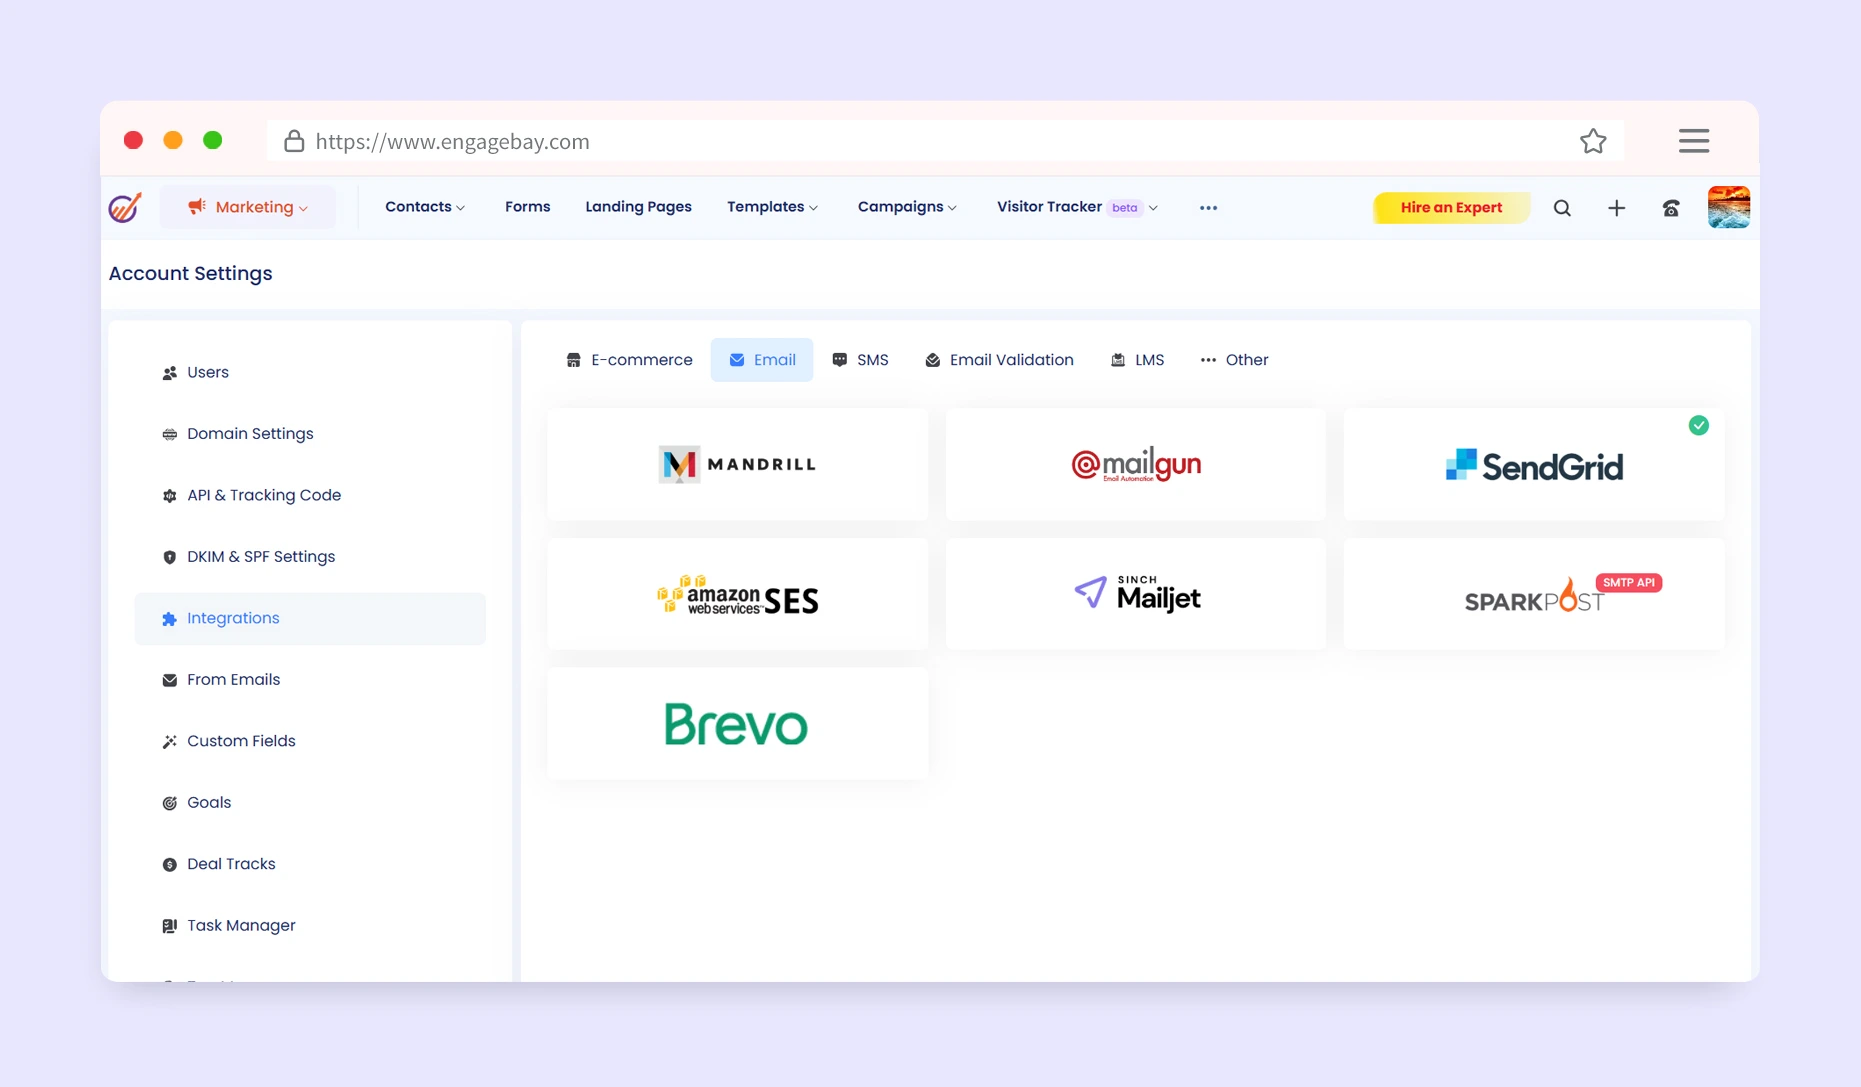Switch to the SMS integrations tab
This screenshot has width=1861, height=1087.
(x=860, y=360)
